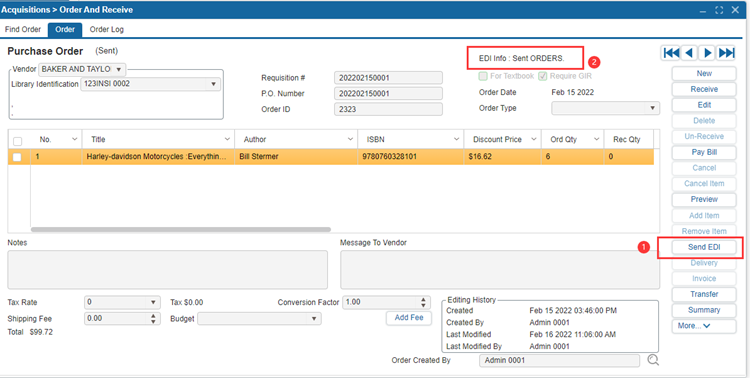Click the Order ID field
750x378 pixels.
tap(388, 109)
